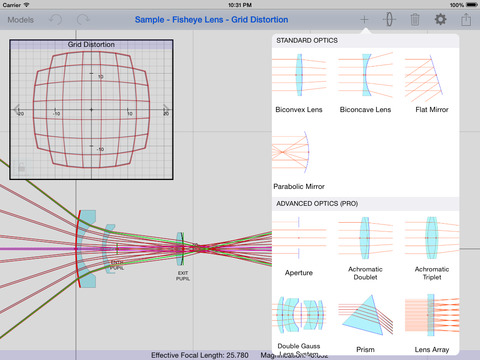Select the Achromatic Doublet
This screenshot has width=480, height=360.
pyautogui.click(x=365, y=248)
